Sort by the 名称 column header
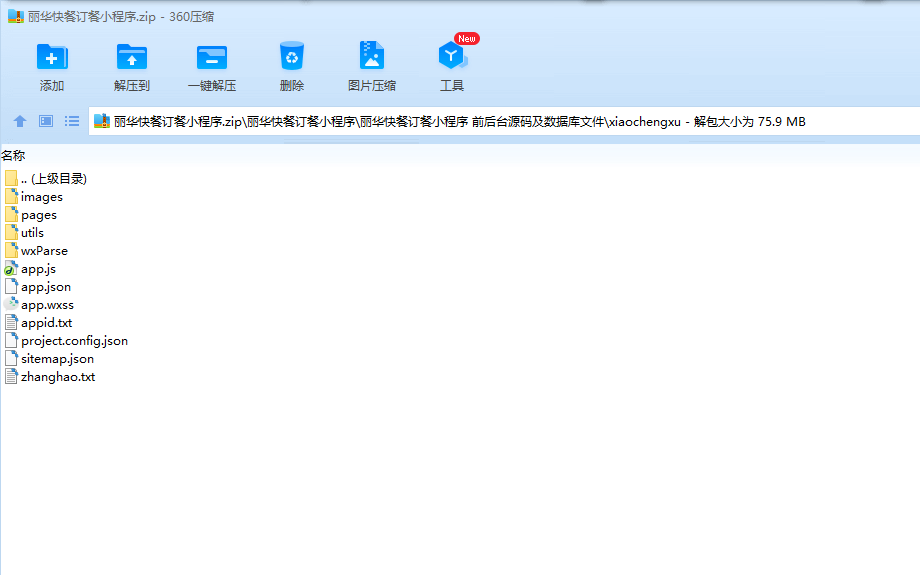This screenshot has width=920, height=575. coord(13,155)
